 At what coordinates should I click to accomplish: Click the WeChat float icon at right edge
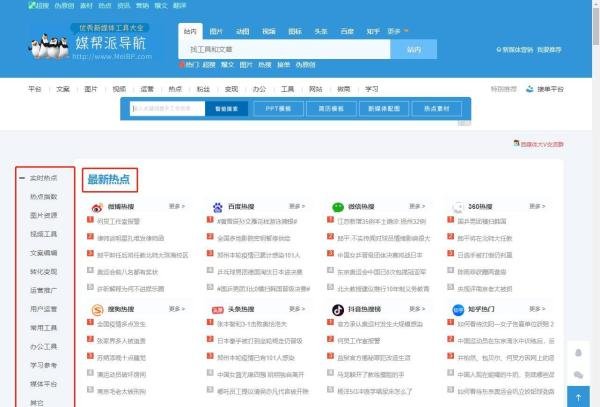point(578,375)
